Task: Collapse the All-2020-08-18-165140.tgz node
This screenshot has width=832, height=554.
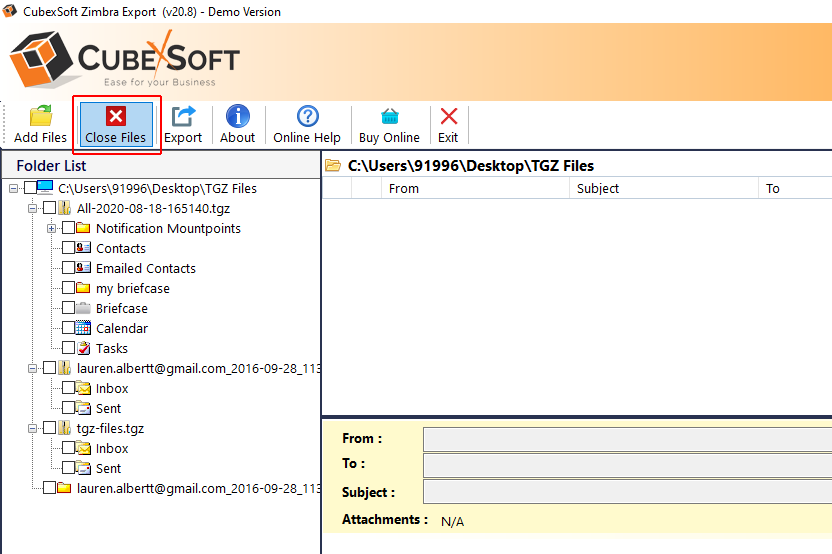Action: 32,209
